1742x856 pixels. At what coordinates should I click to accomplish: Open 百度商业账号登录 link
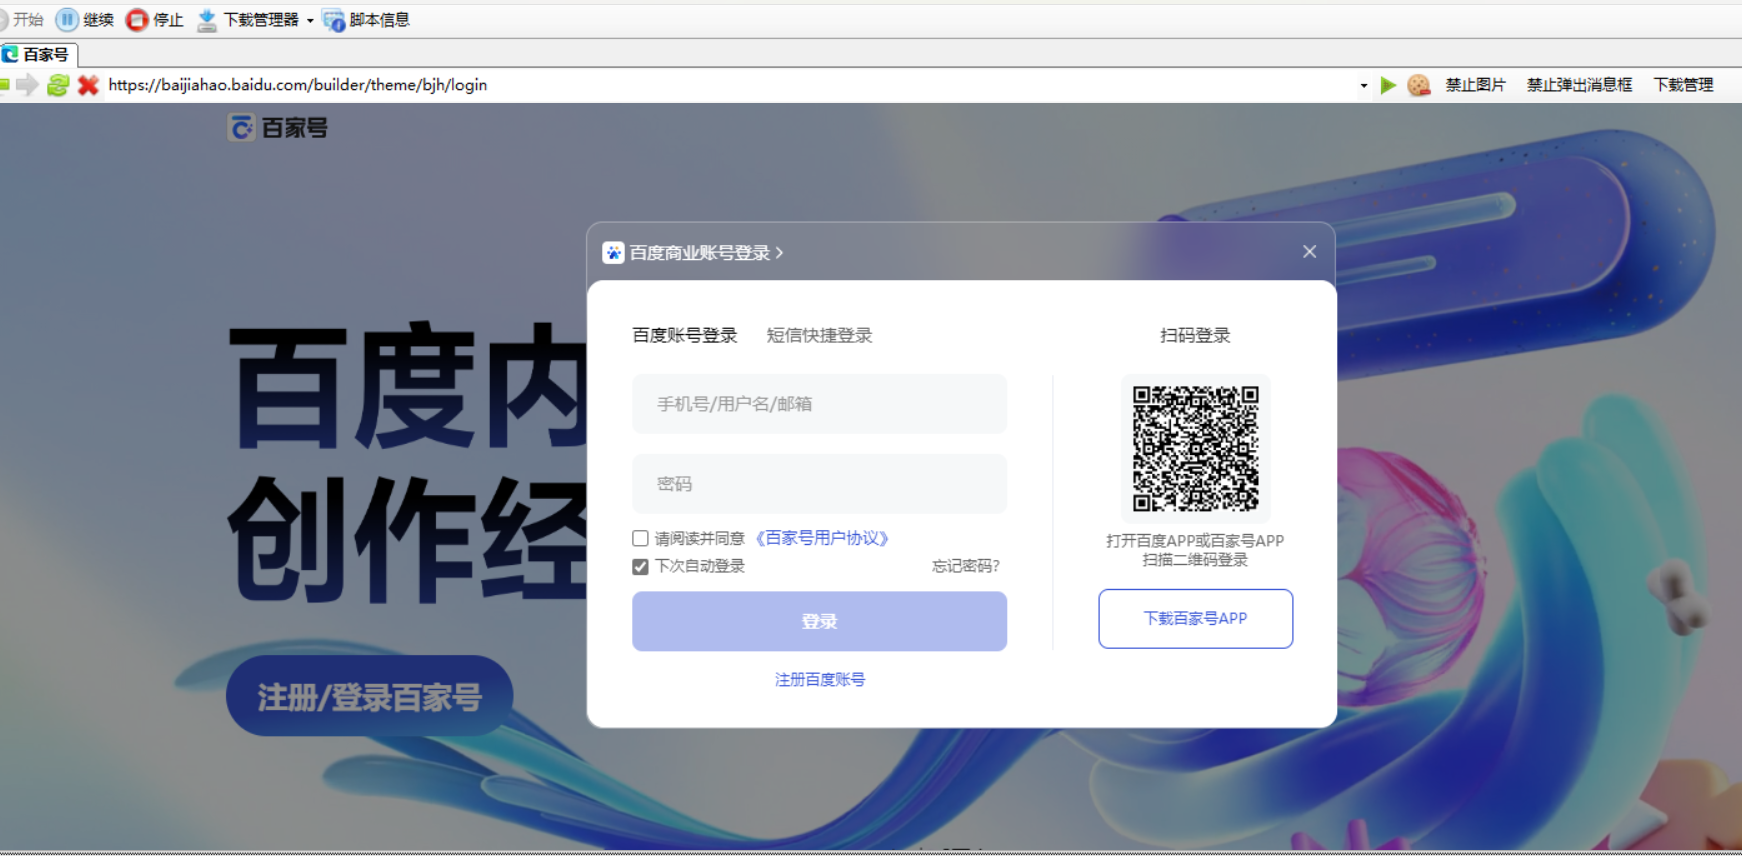point(706,253)
